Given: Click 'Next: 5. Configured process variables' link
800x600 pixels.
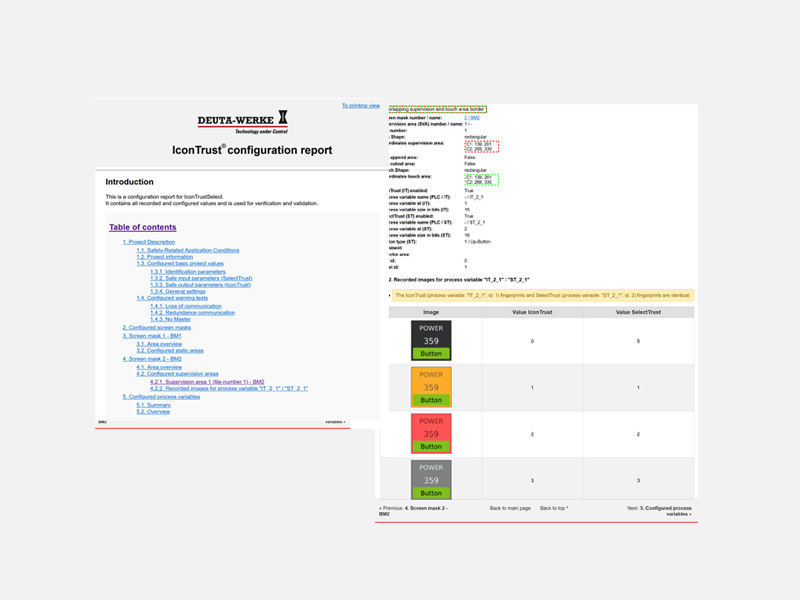Looking at the screenshot, I should pyautogui.click(x=659, y=511).
